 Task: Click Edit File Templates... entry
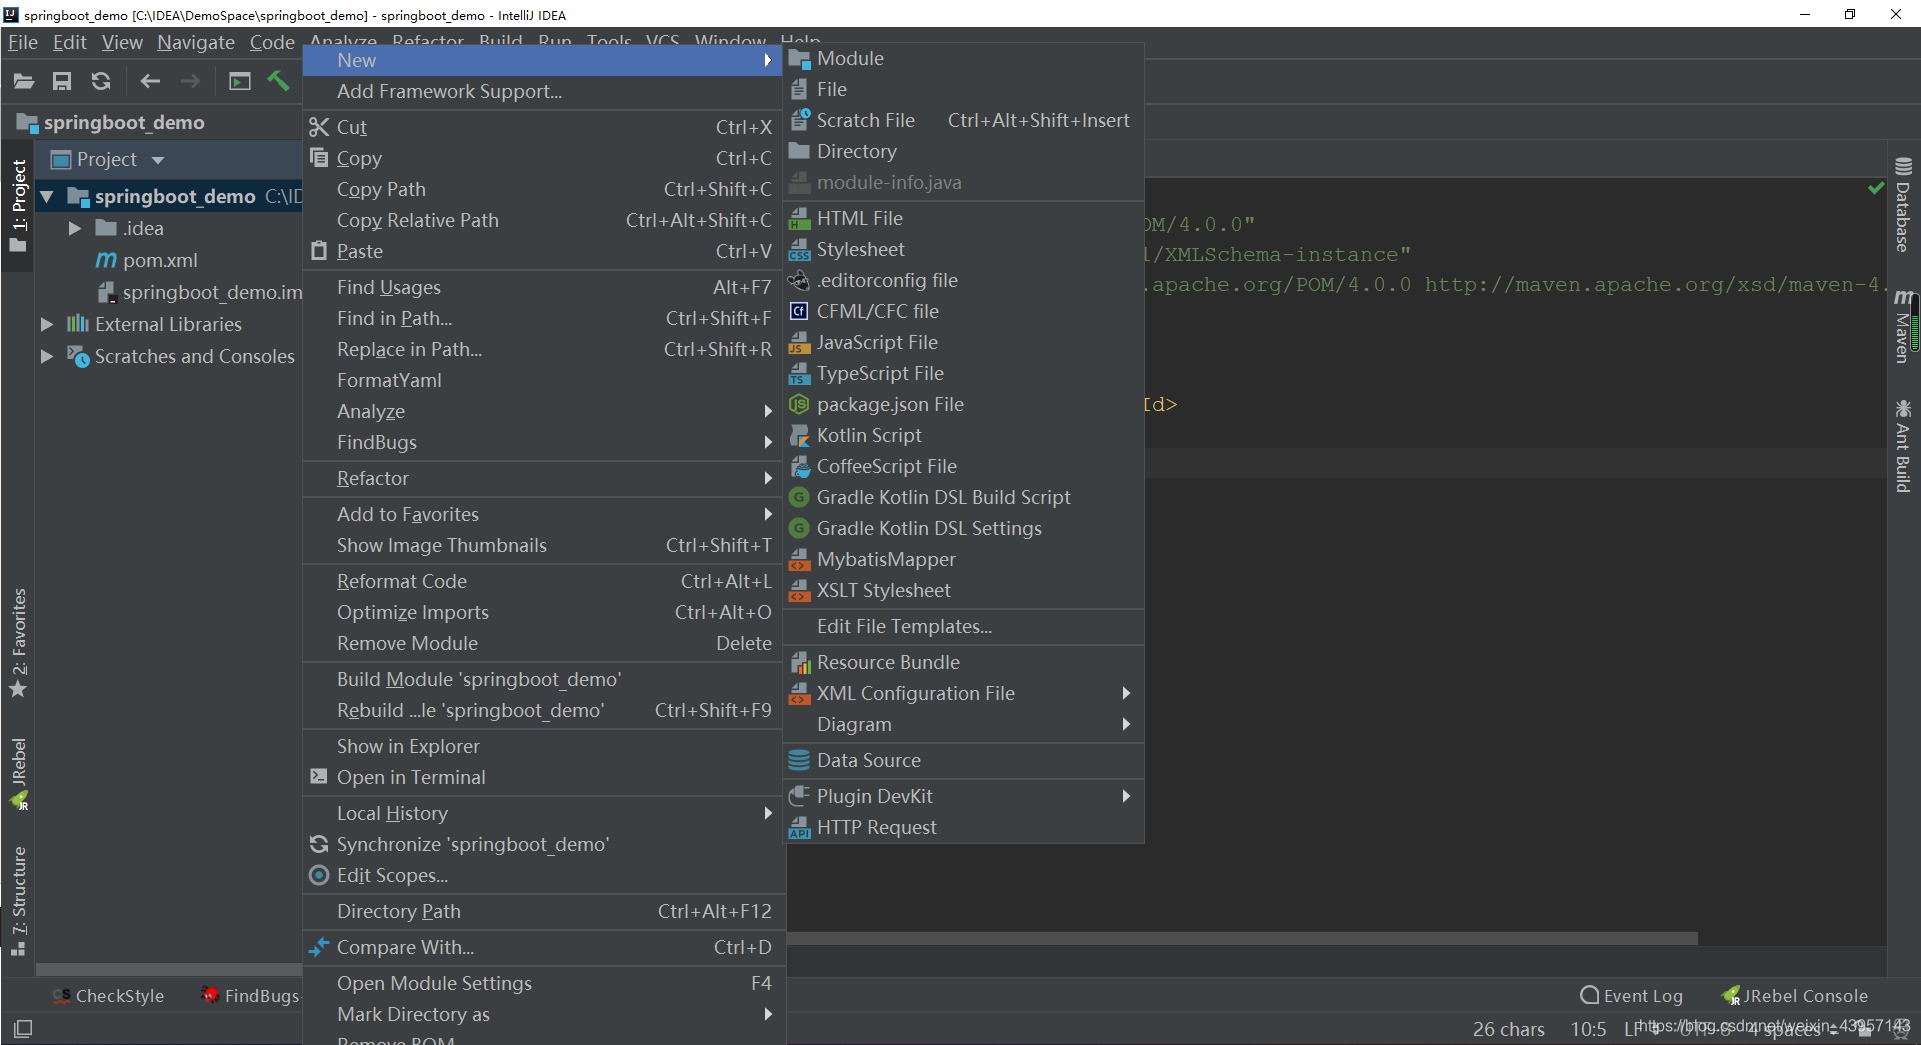pos(963,627)
